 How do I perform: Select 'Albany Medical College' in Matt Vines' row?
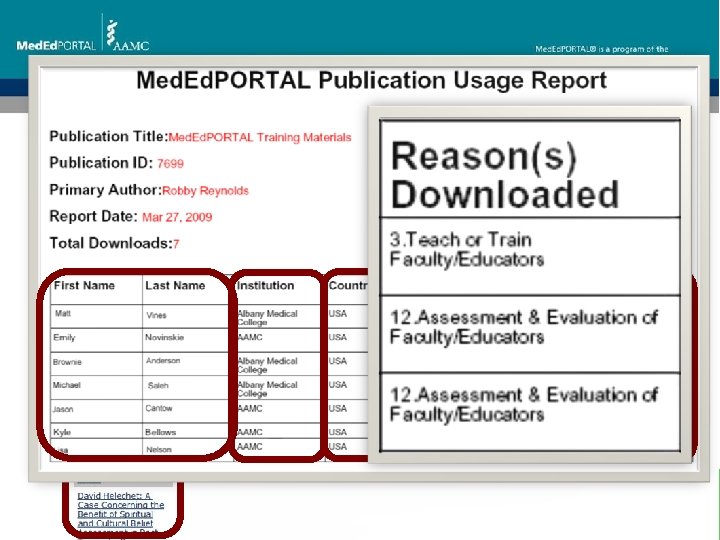coord(267,318)
